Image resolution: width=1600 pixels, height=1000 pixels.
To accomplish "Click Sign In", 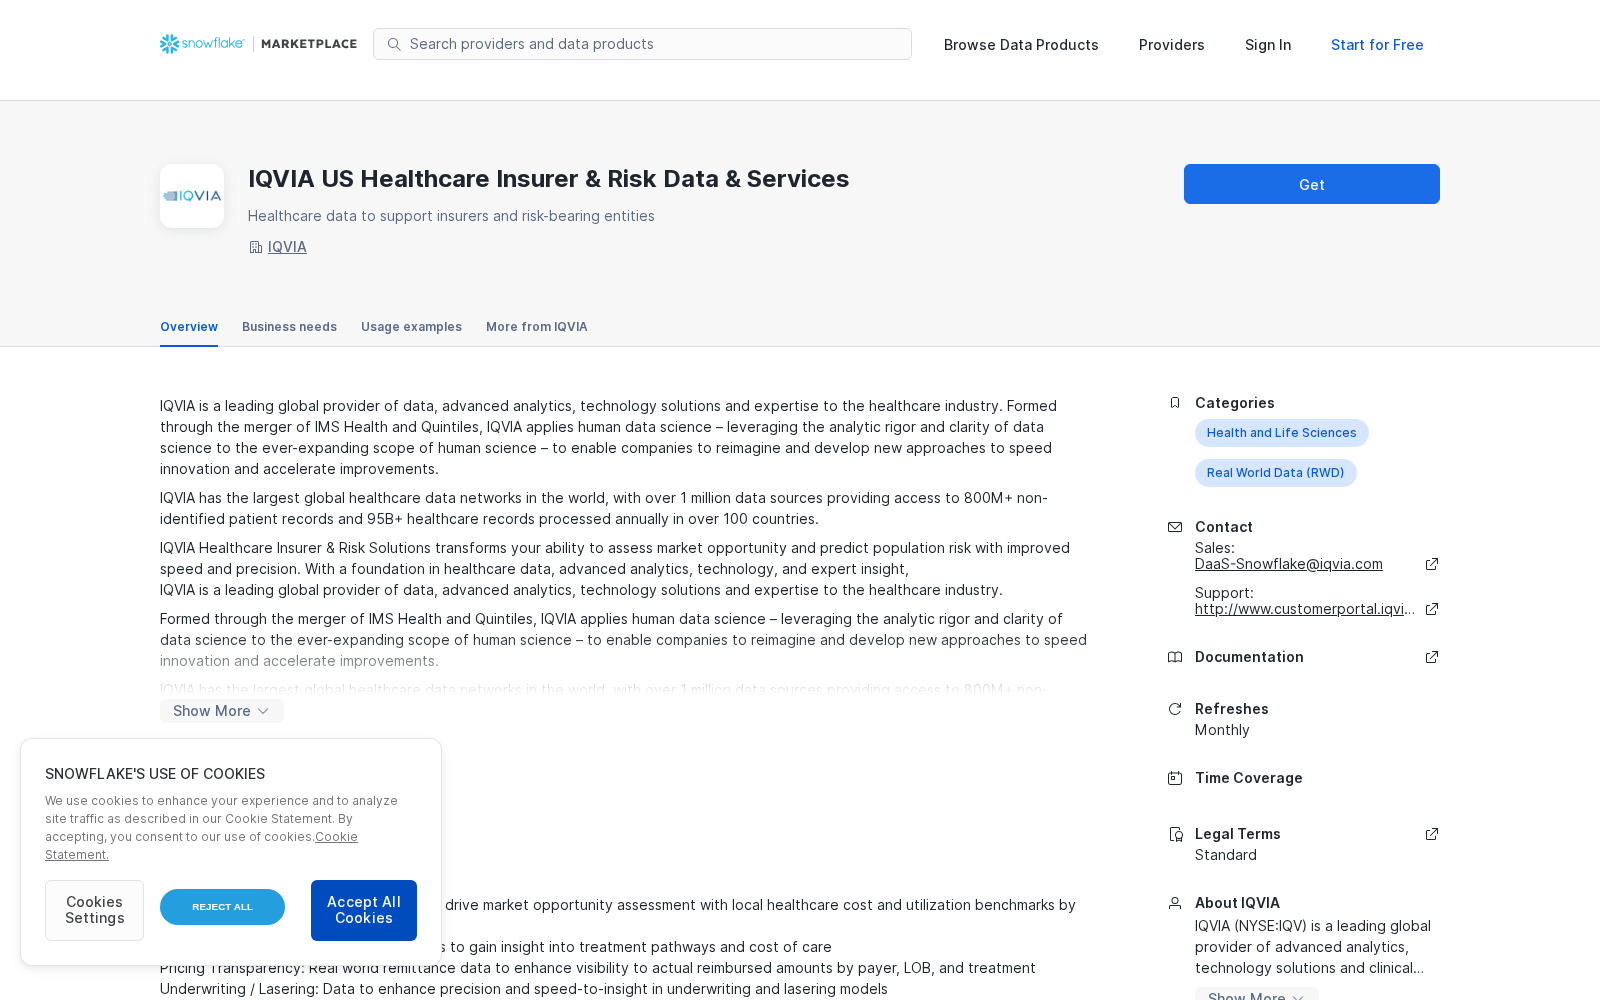I will (1268, 45).
